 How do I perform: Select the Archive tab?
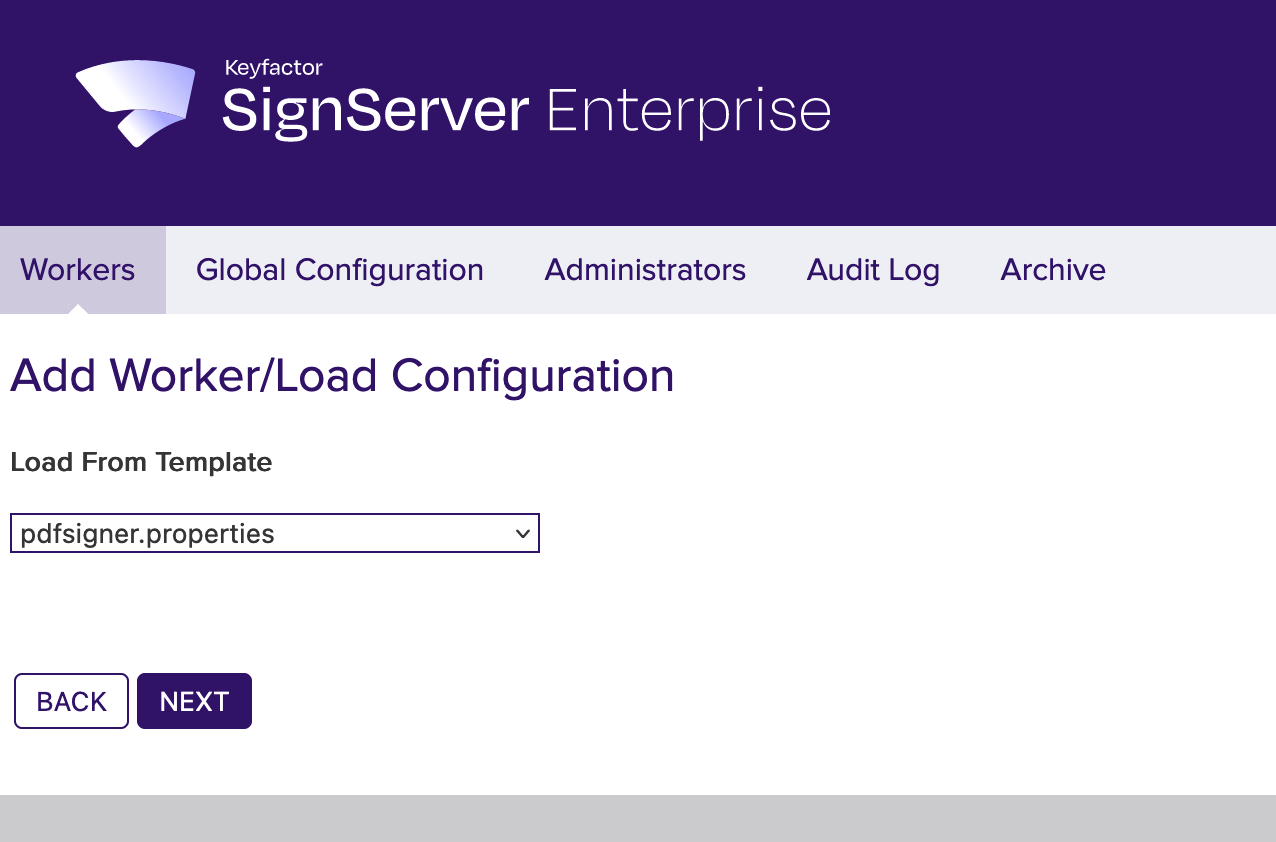tap(1053, 270)
